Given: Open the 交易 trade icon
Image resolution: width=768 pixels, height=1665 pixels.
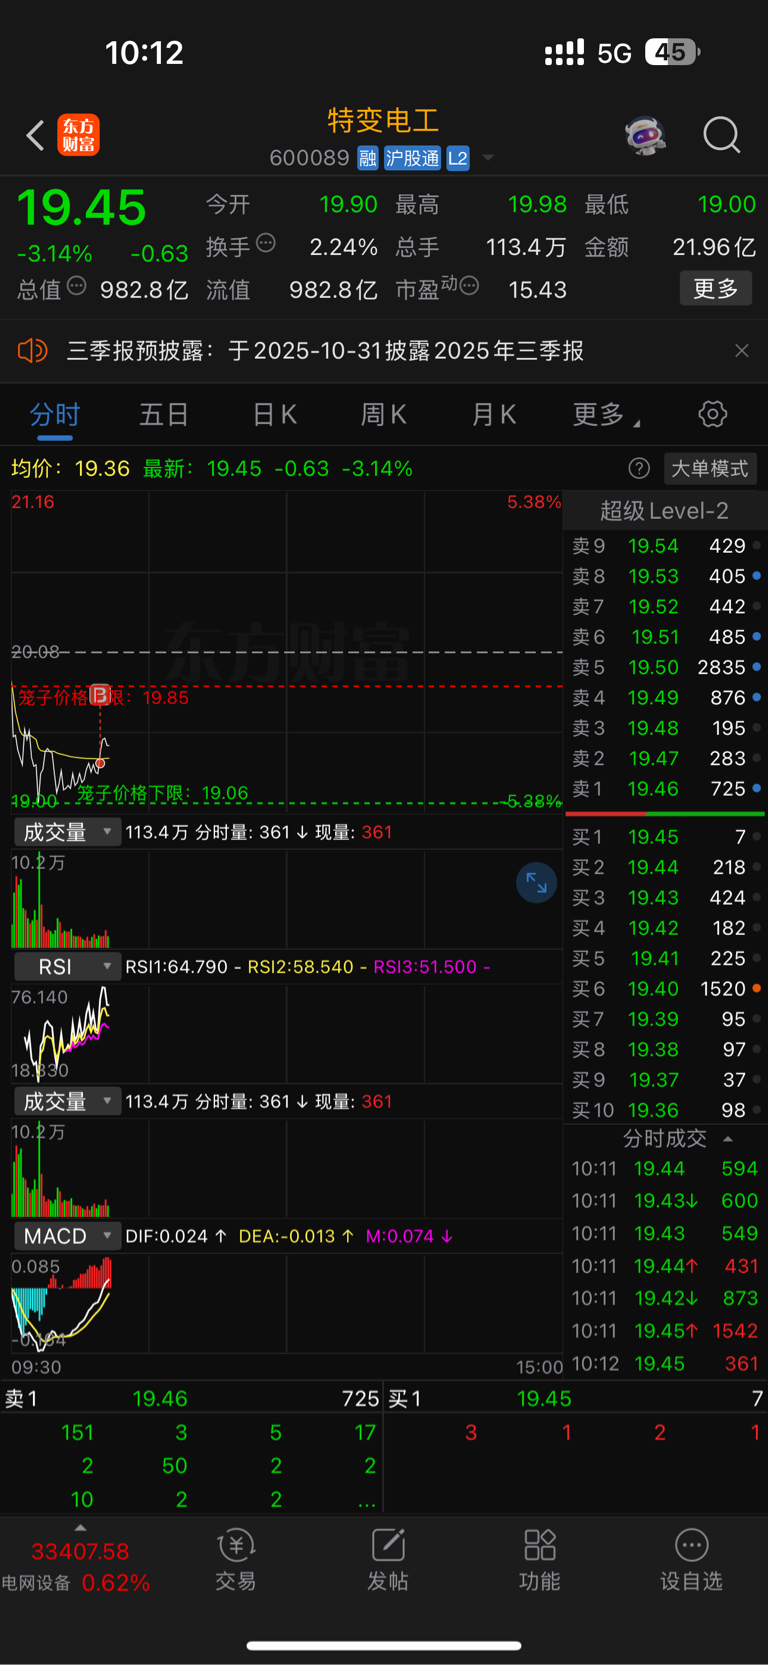Looking at the screenshot, I should [236, 1560].
